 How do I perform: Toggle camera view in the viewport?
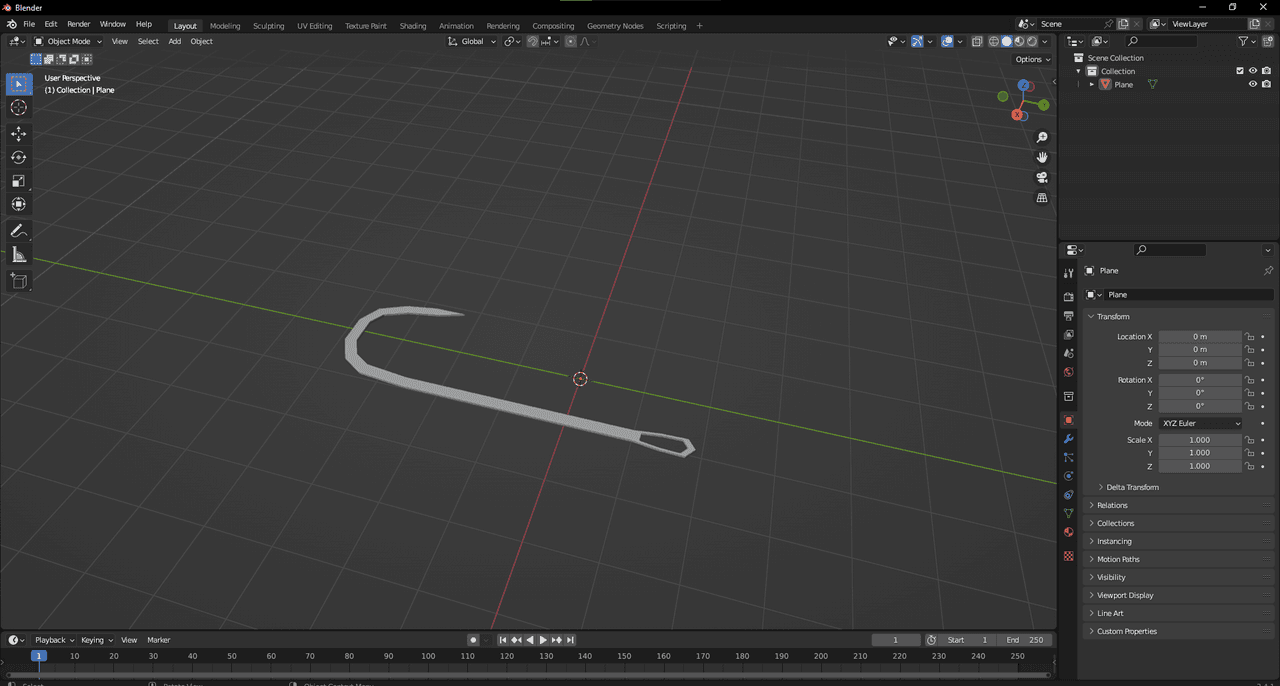[x=1042, y=178]
